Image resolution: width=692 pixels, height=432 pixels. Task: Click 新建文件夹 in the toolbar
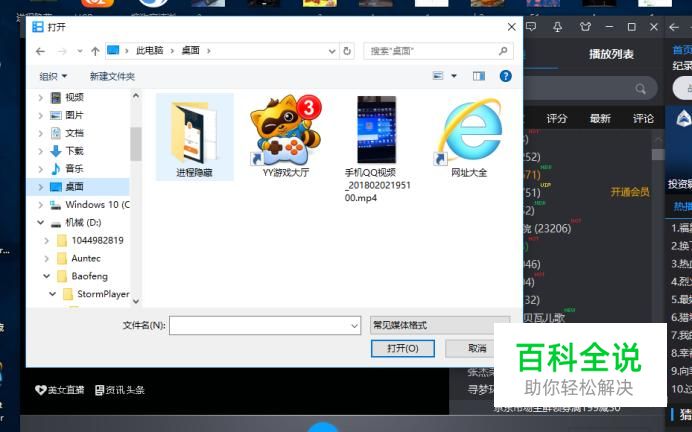coord(112,76)
